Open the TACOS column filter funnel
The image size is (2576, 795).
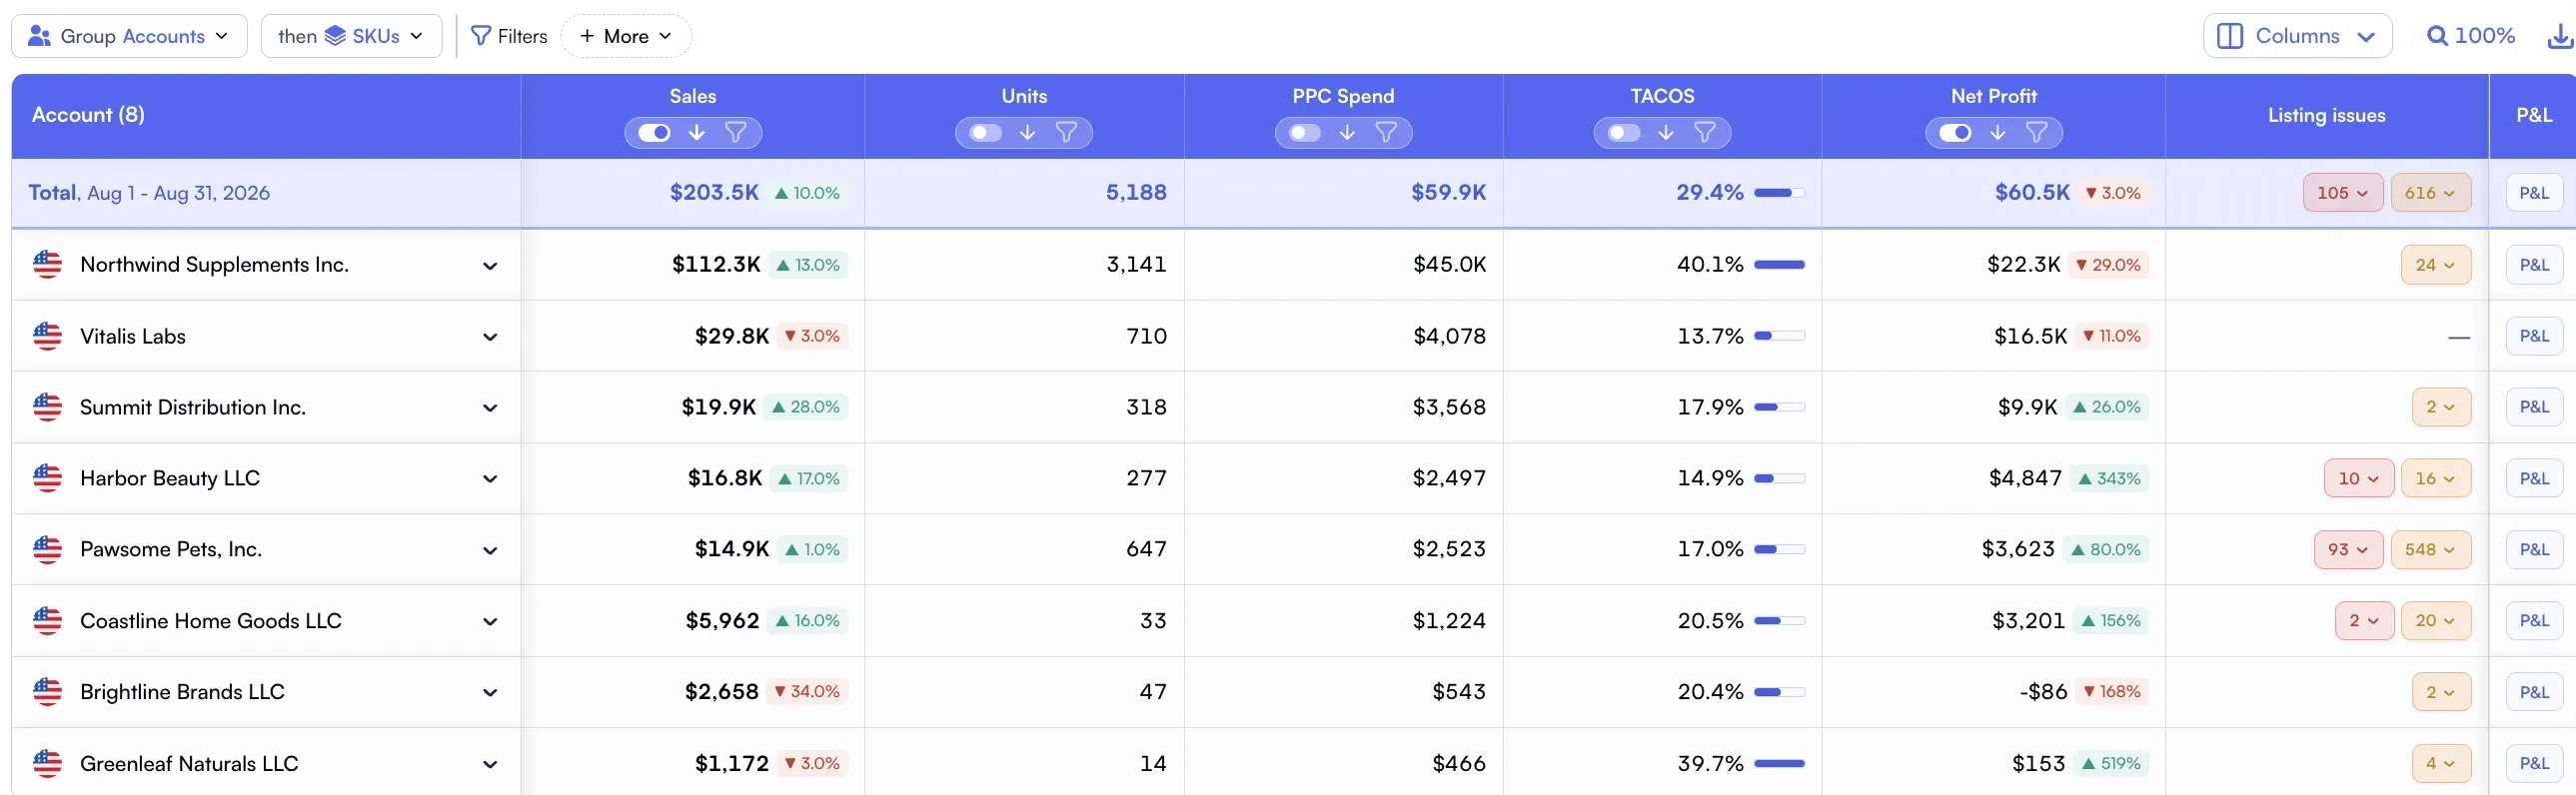click(x=1705, y=132)
